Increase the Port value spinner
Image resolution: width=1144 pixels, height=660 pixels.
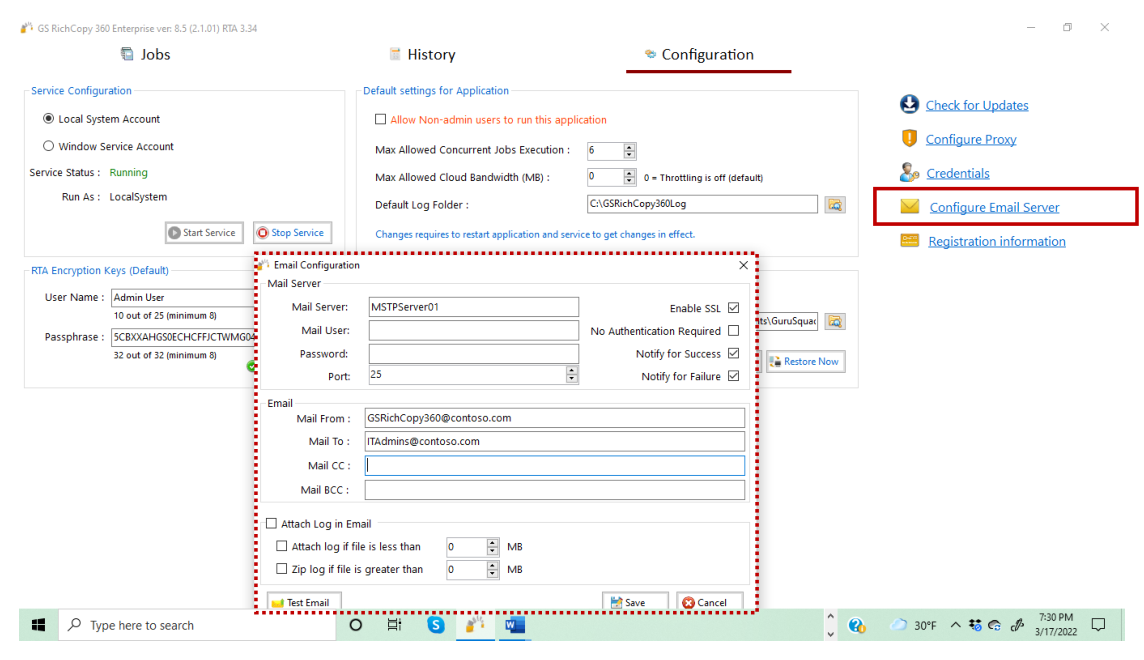(x=572, y=370)
